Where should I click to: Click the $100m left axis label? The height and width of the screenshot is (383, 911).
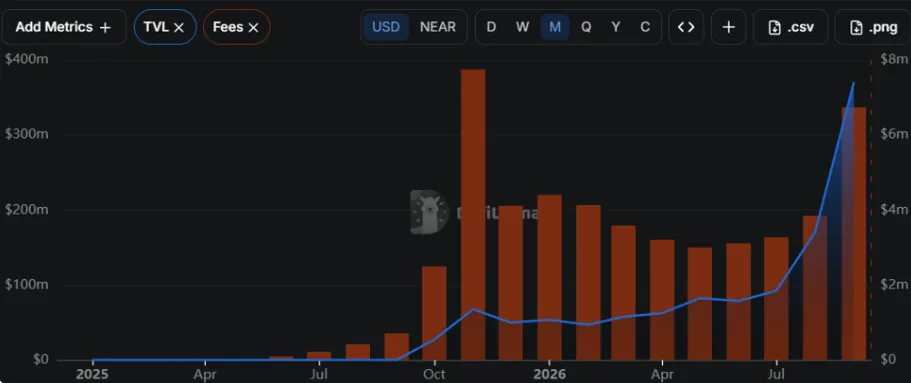(26, 285)
